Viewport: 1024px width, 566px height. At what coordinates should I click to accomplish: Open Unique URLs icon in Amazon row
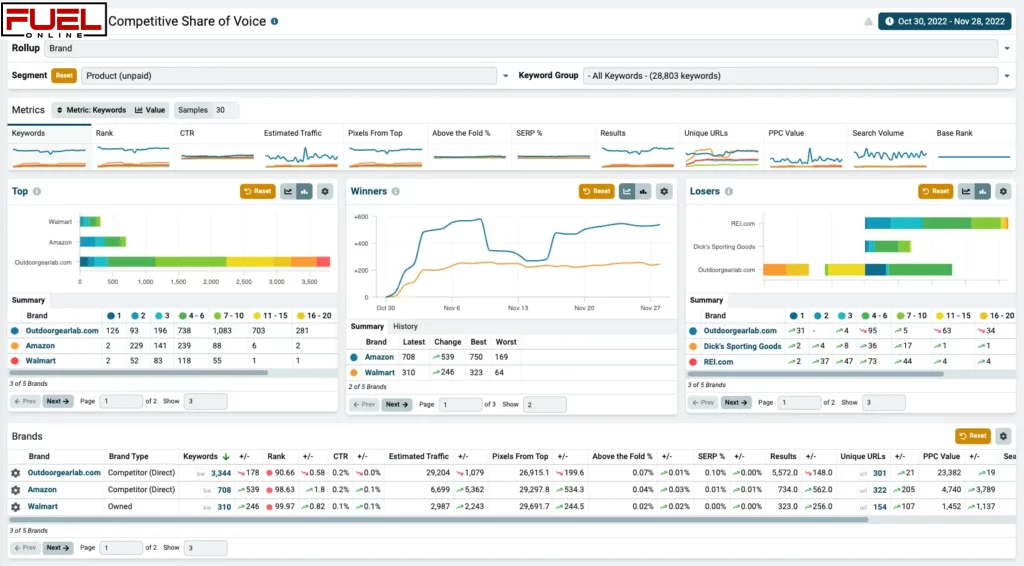(863, 490)
